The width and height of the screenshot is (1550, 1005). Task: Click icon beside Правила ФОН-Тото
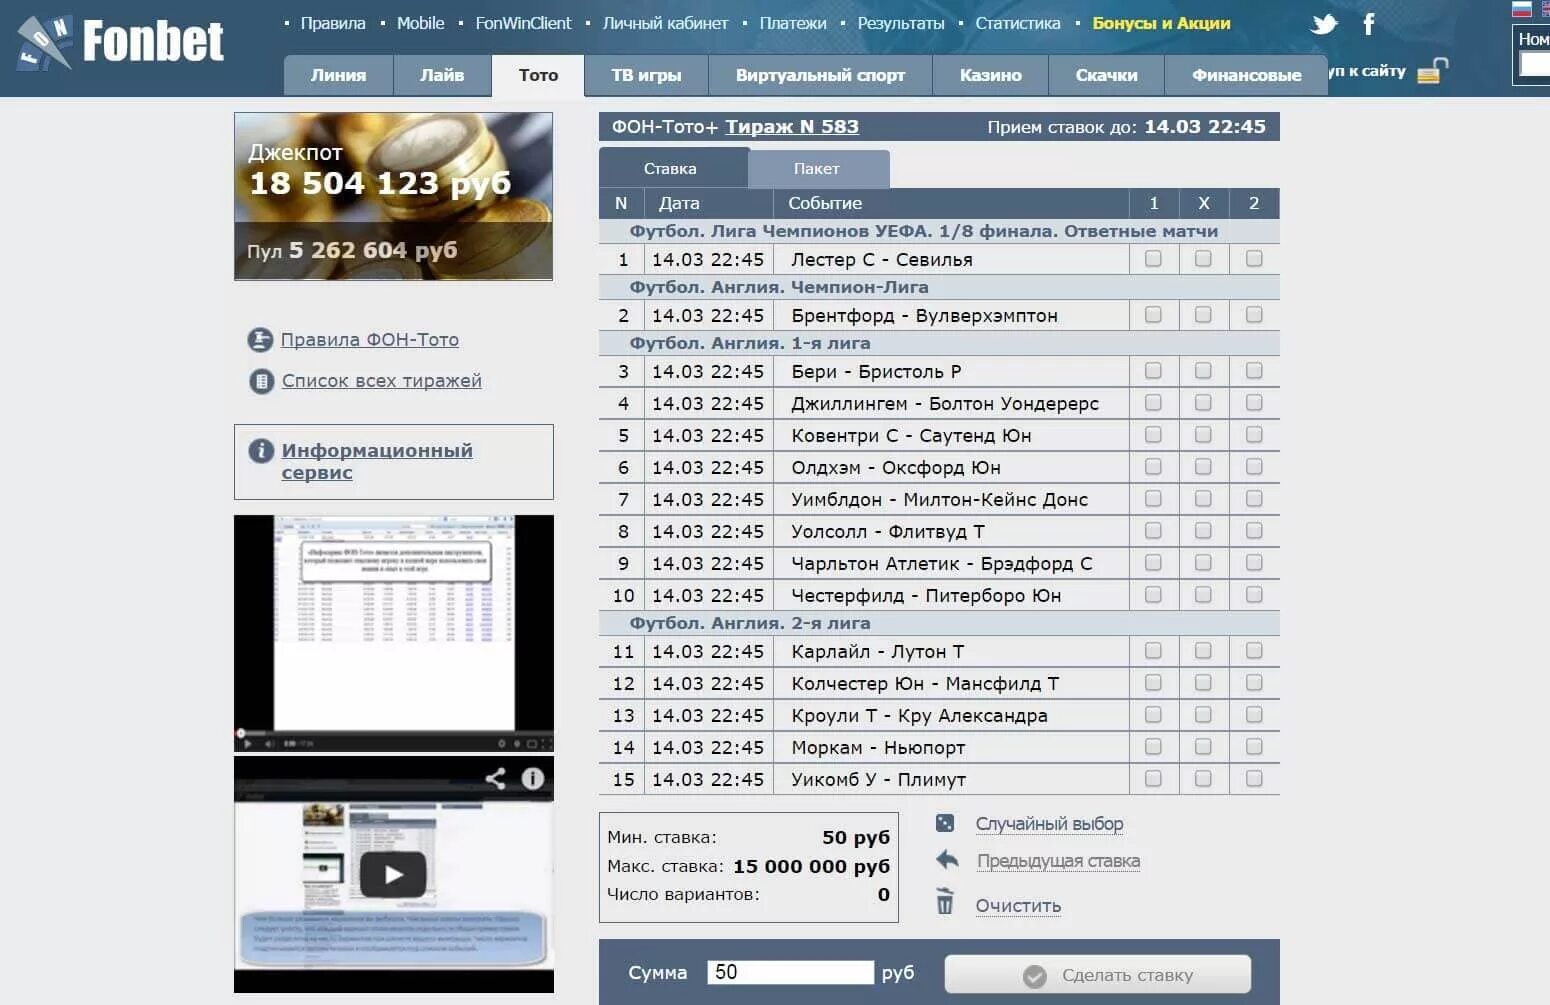pos(260,340)
